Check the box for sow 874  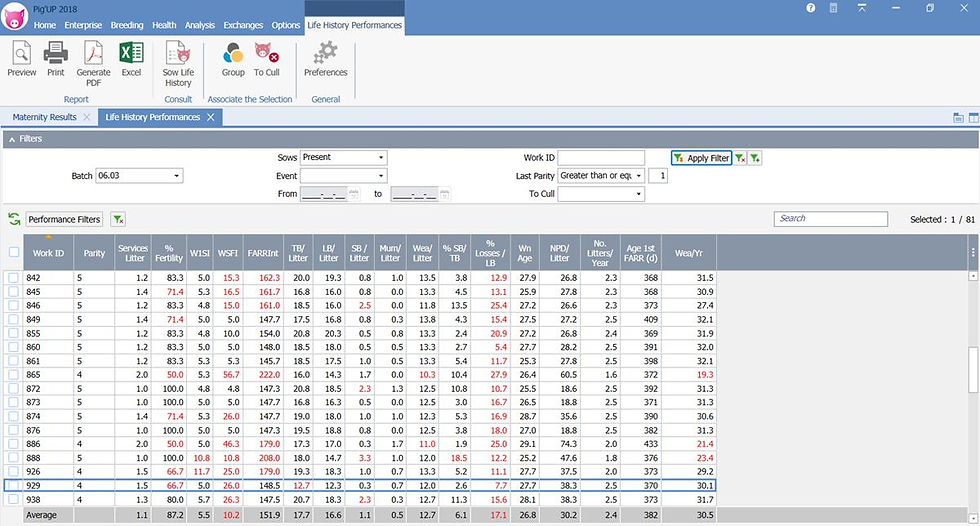[14, 416]
